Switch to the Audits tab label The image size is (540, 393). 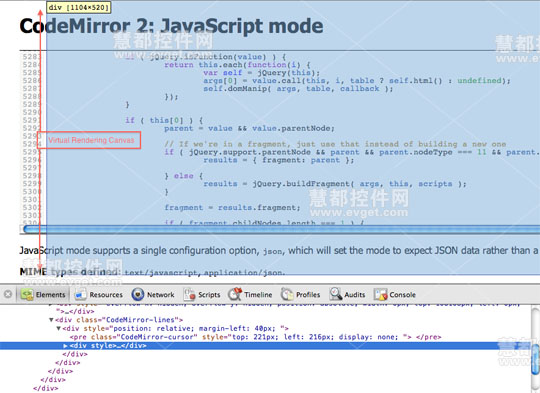pyautogui.click(x=355, y=295)
